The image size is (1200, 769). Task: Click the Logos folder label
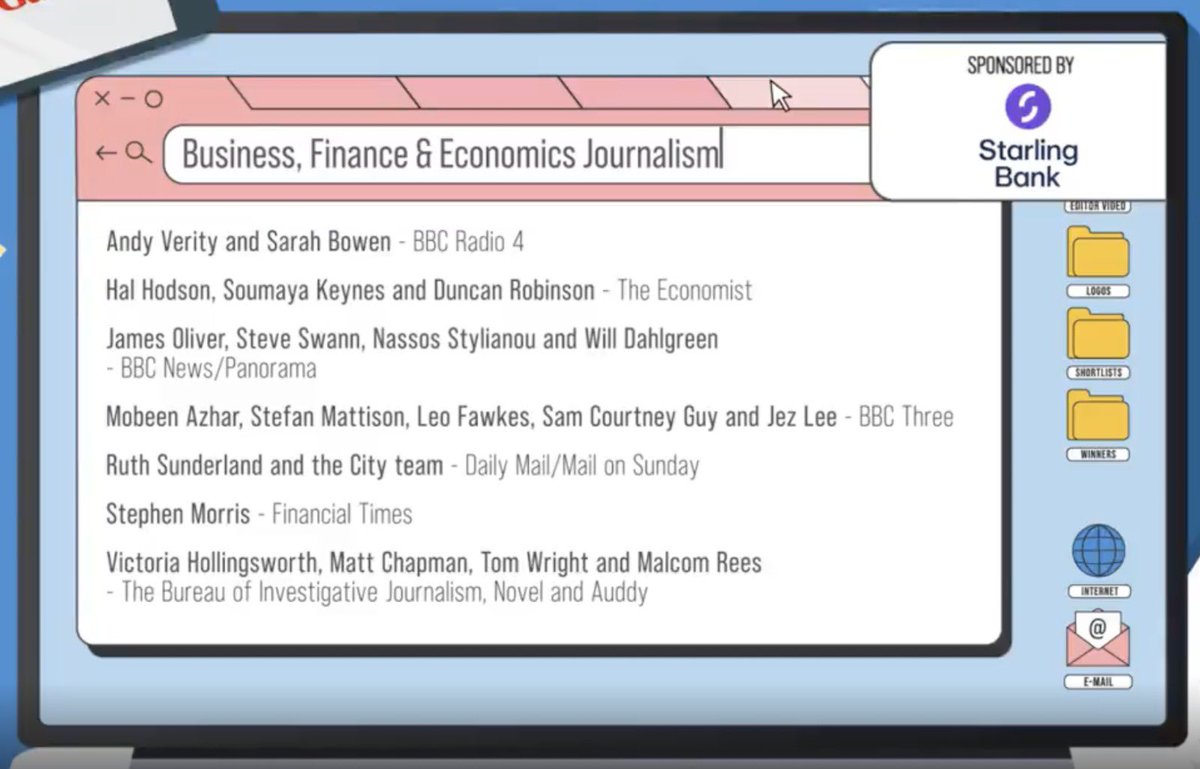1098,291
